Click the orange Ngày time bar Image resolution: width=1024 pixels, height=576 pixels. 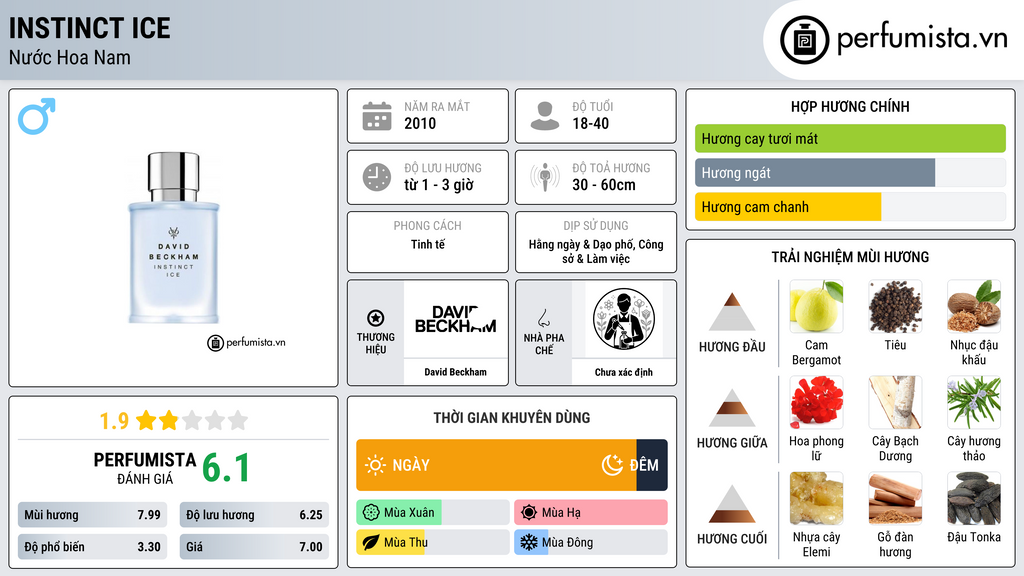[496, 465]
